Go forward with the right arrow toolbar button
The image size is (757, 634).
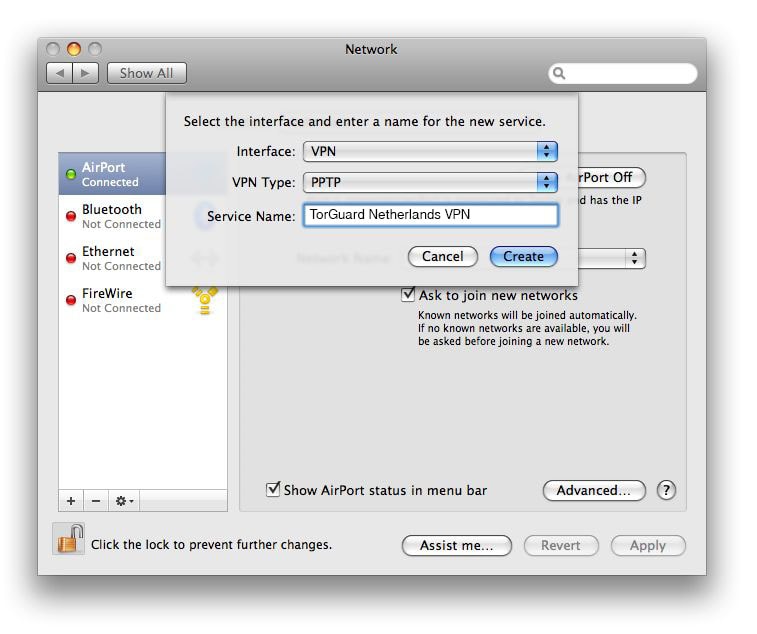pos(85,73)
